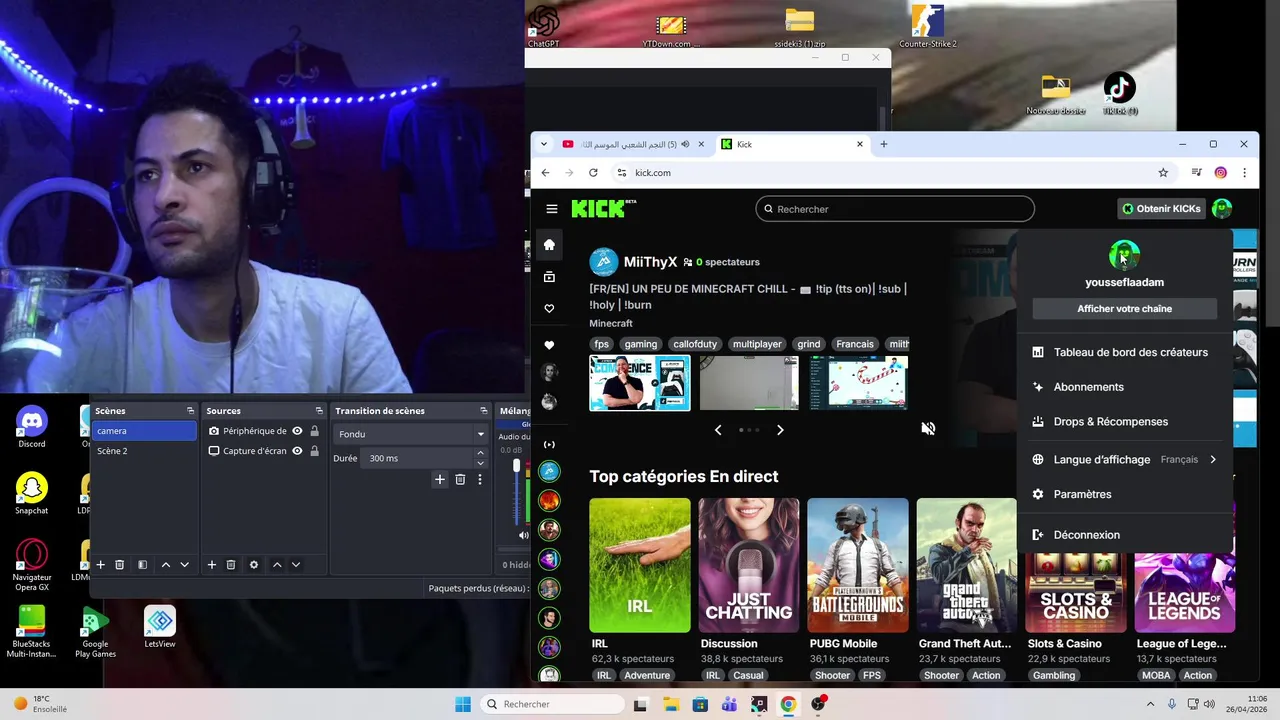This screenshot has height=720, width=1280.
Task: Undock the Transition de scènes panel
Action: tap(483, 411)
